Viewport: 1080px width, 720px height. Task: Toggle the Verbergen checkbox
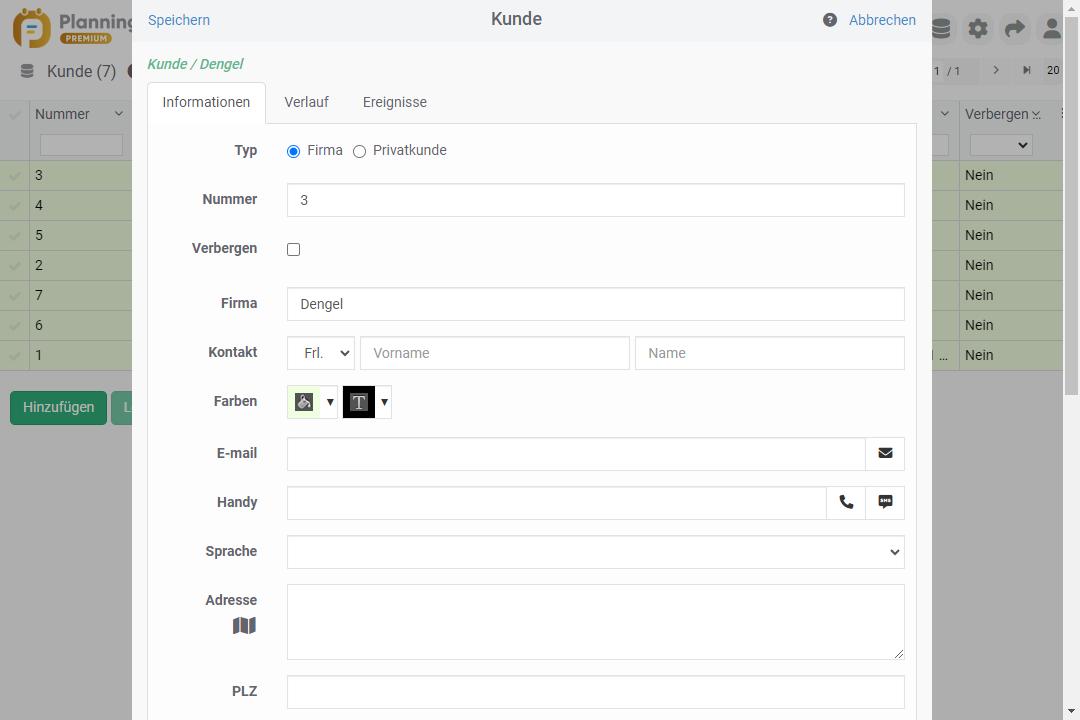click(x=293, y=249)
